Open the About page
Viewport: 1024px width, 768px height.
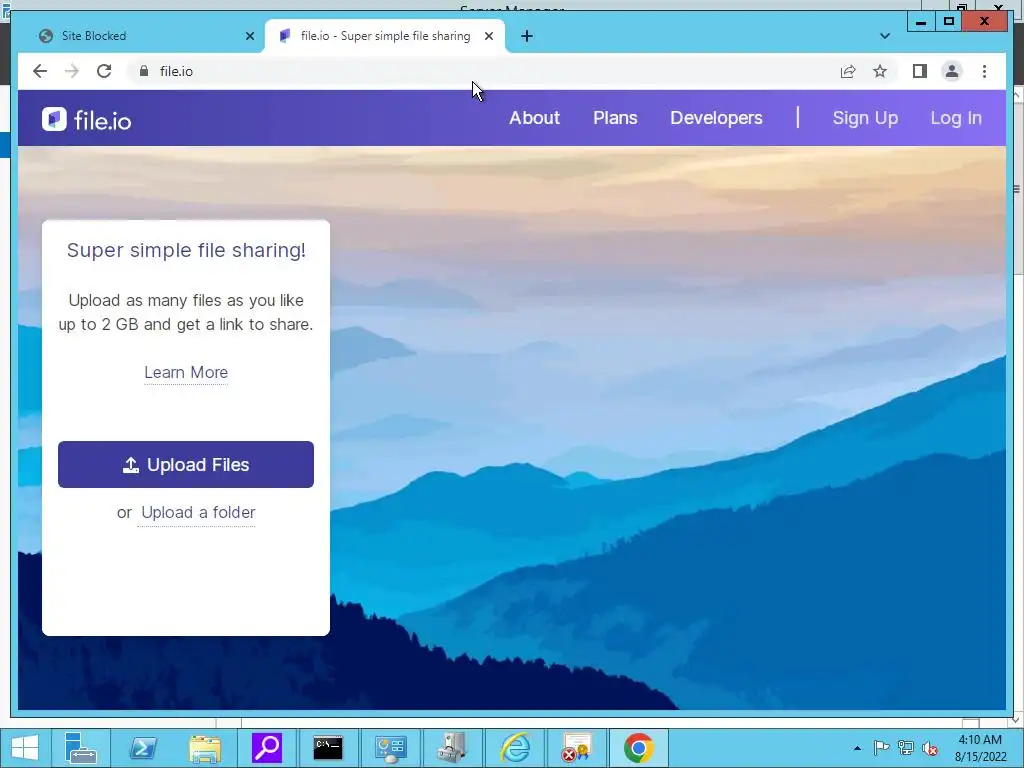point(534,118)
